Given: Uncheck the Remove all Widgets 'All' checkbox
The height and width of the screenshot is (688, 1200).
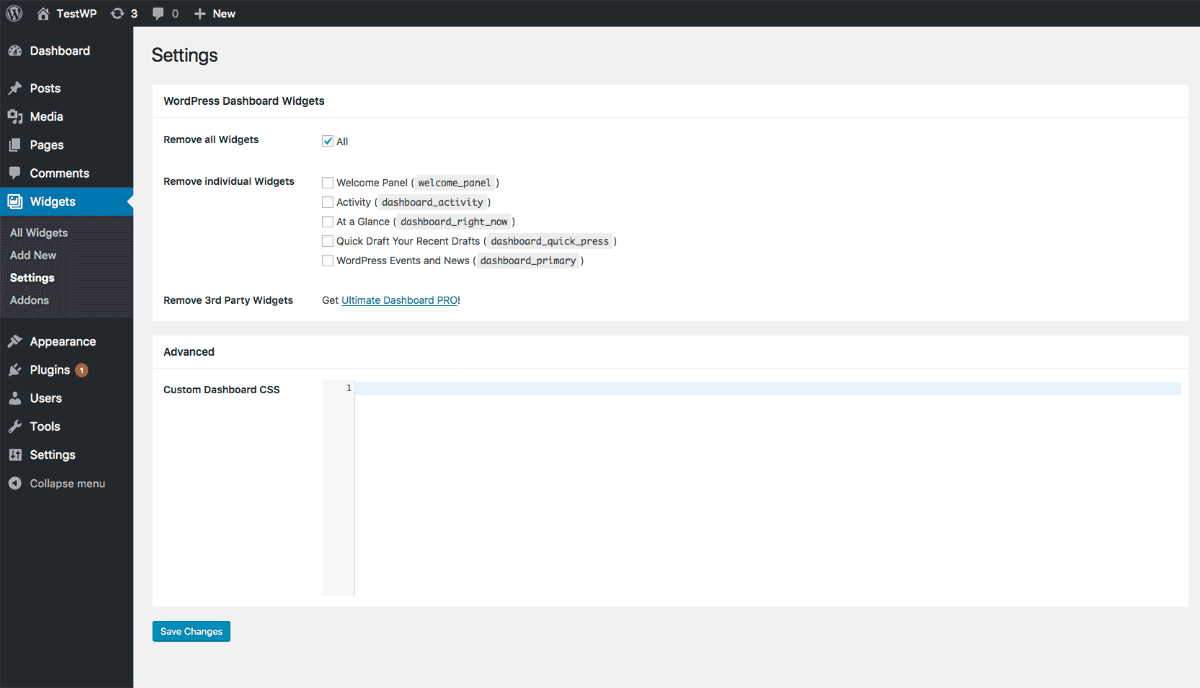Looking at the screenshot, I should 328,141.
